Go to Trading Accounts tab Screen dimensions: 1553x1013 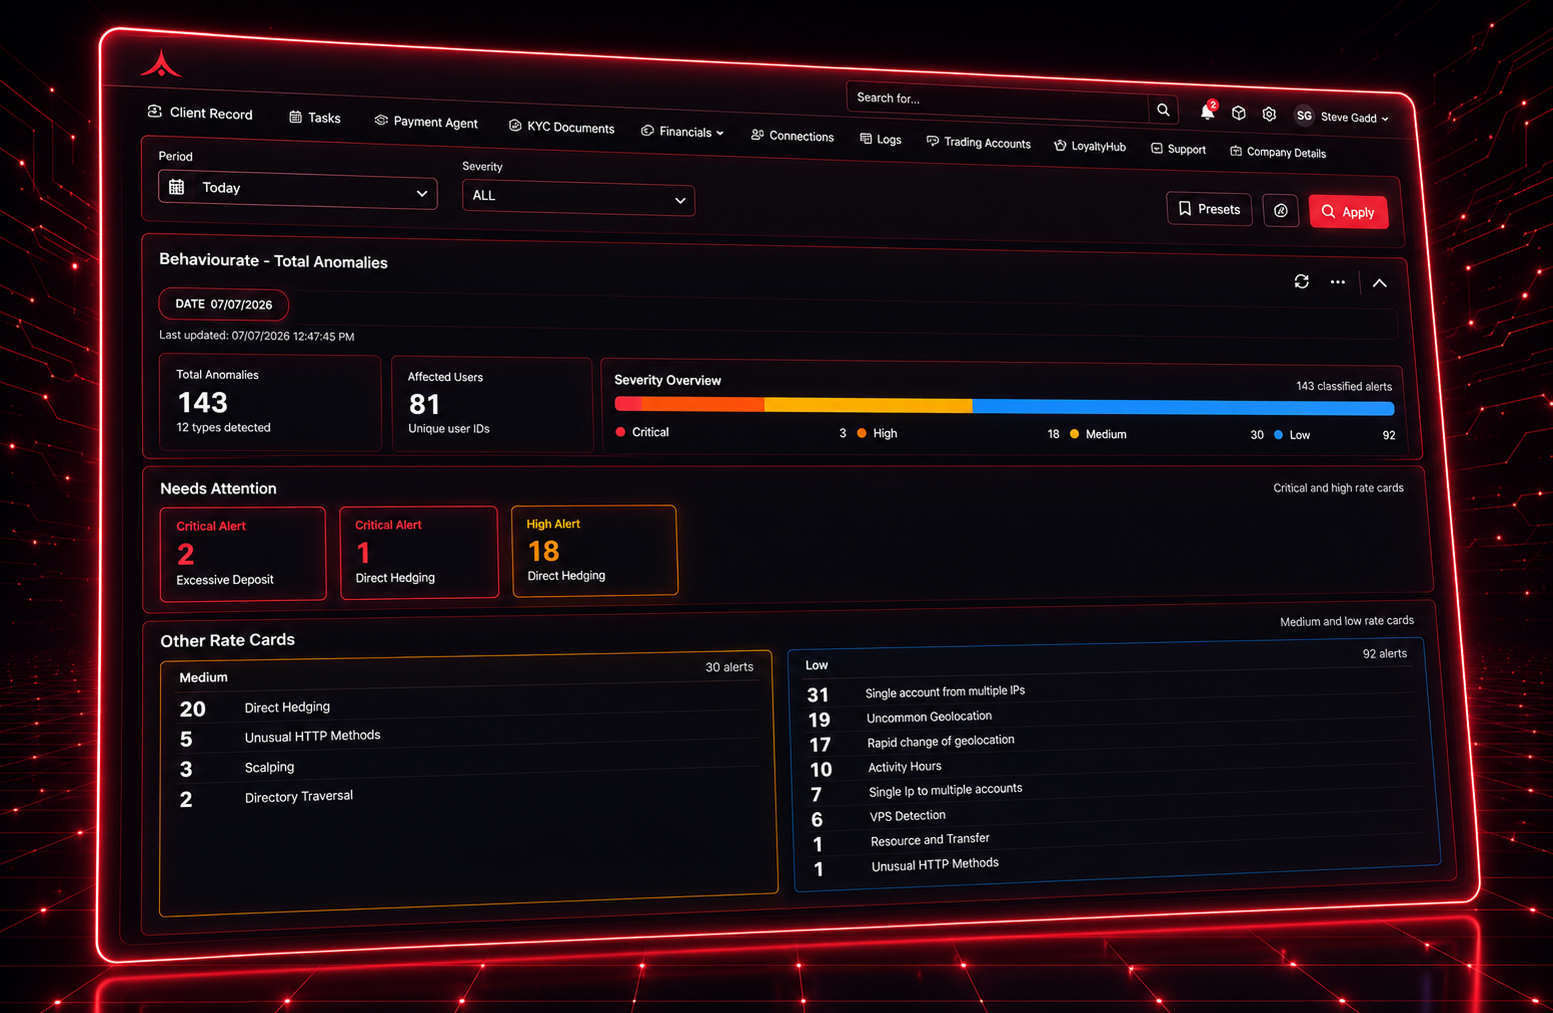978,143
